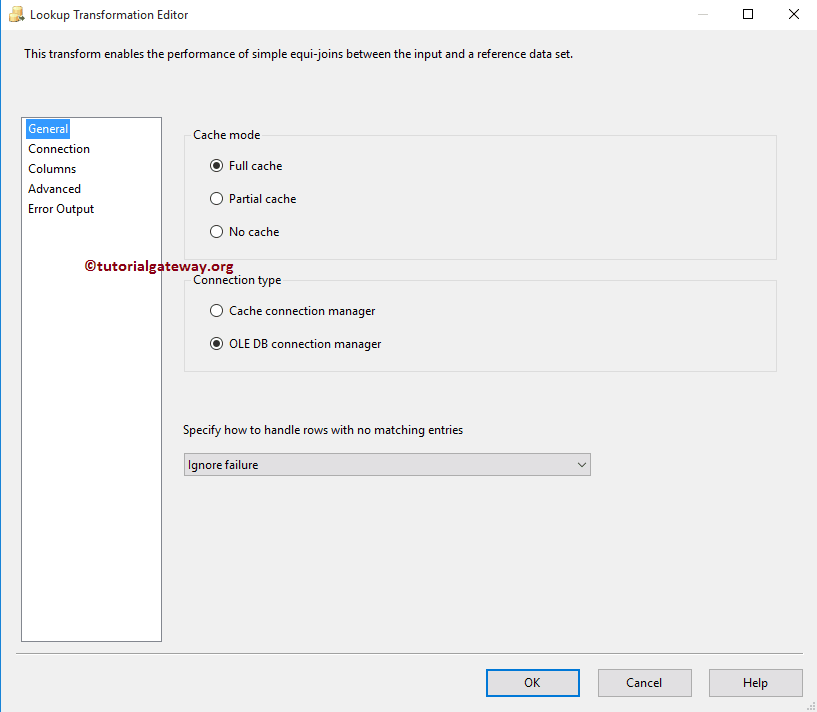Click the tutorialgateway.org watermark link

159,265
